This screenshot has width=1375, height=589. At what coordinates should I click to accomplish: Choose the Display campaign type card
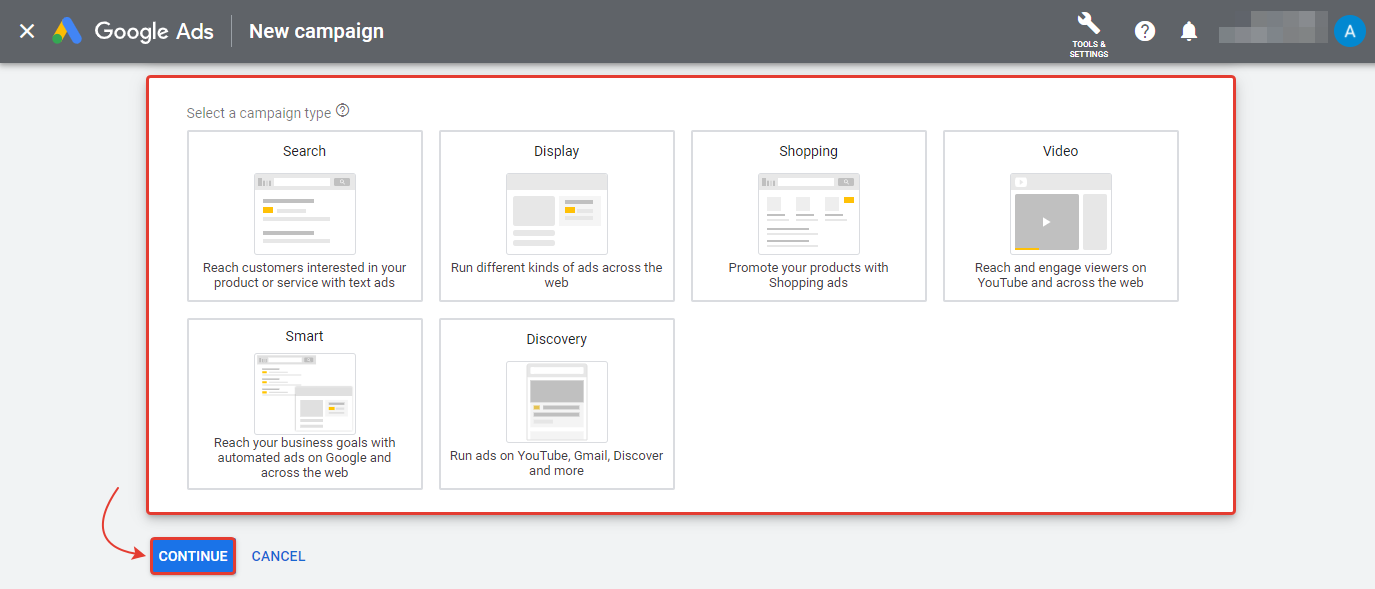[557, 216]
